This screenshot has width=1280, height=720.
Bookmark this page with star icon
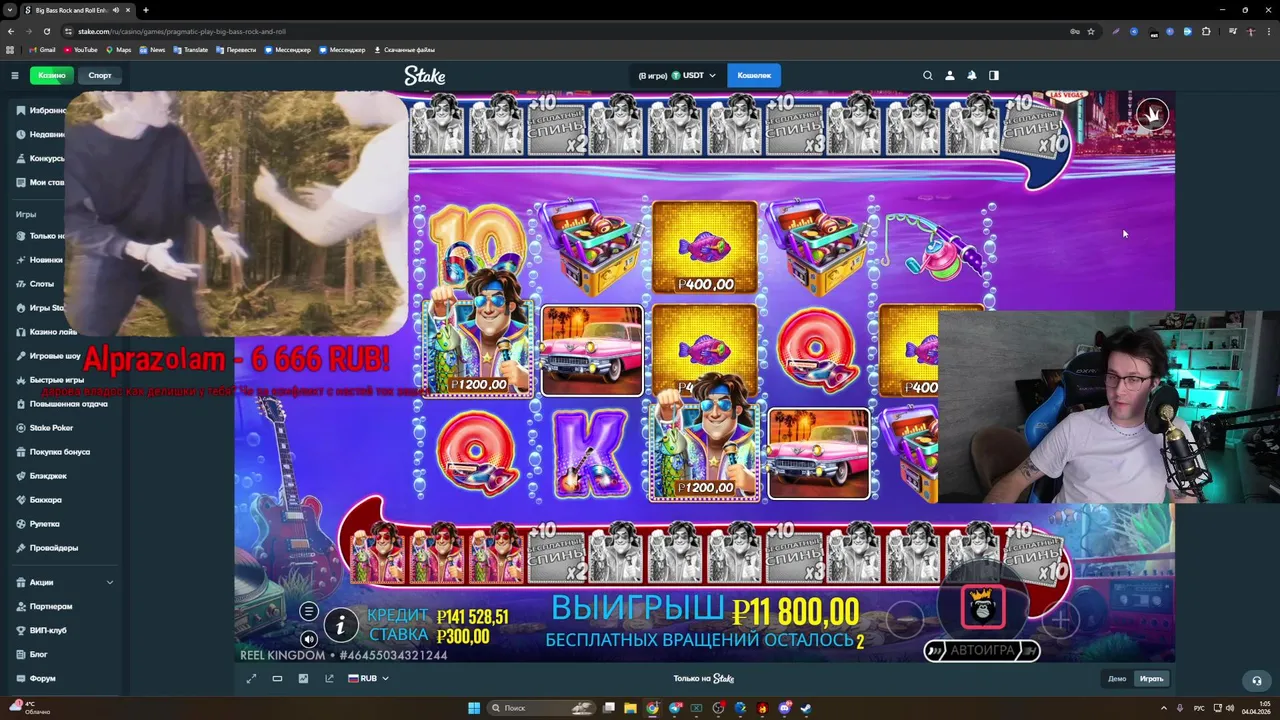click(x=1091, y=31)
